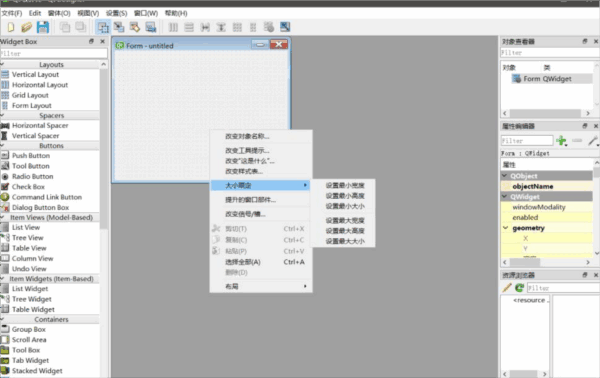Select the windowModality property row
The image size is (600, 378).
pyautogui.click(x=547, y=207)
